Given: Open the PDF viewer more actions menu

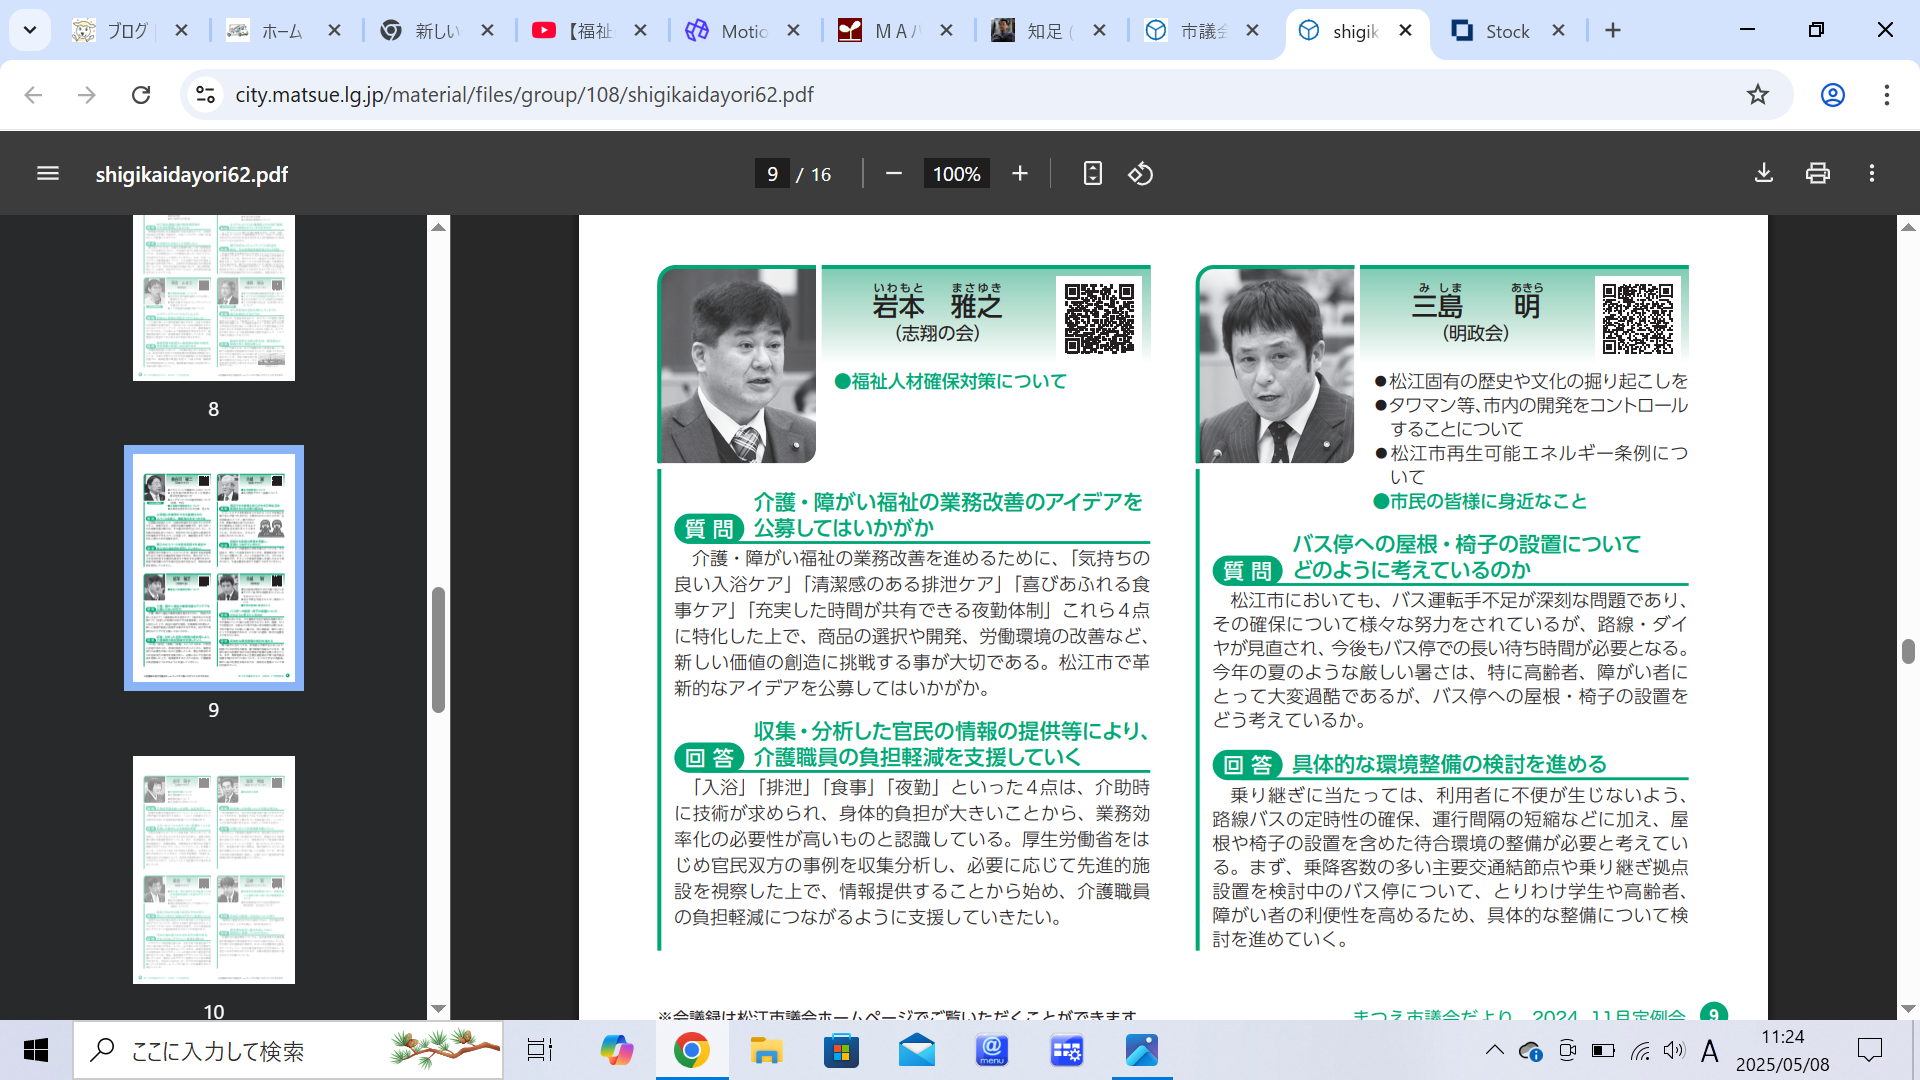Looking at the screenshot, I should click(x=1872, y=174).
